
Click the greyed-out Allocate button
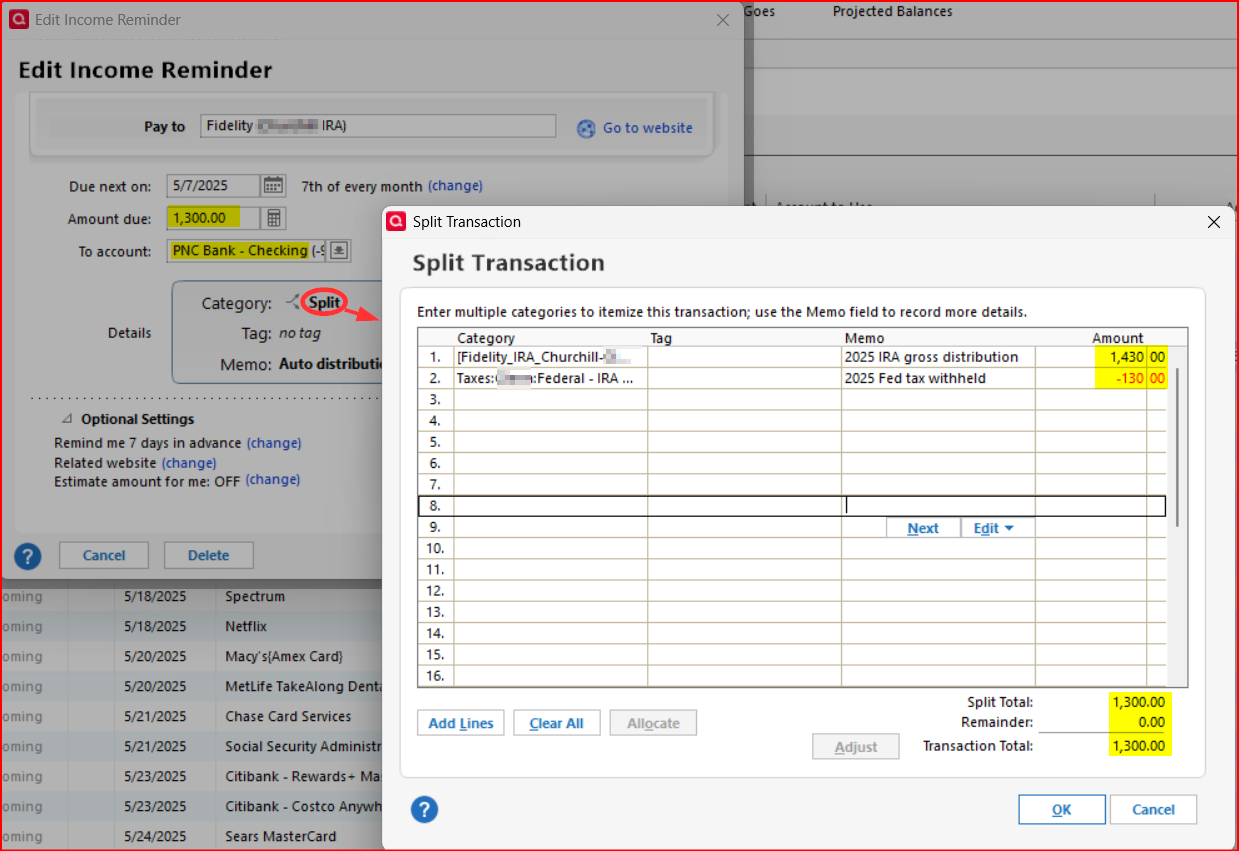click(653, 723)
